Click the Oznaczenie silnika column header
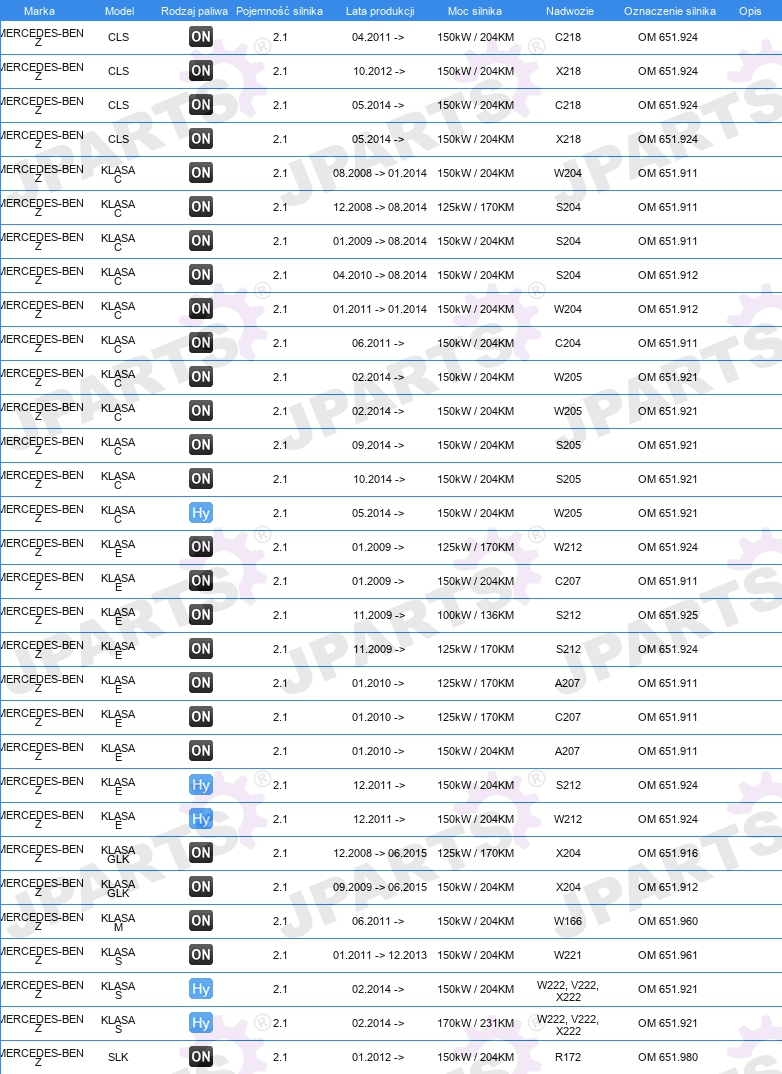Screen dimensions: 782x1074 tap(670, 11)
